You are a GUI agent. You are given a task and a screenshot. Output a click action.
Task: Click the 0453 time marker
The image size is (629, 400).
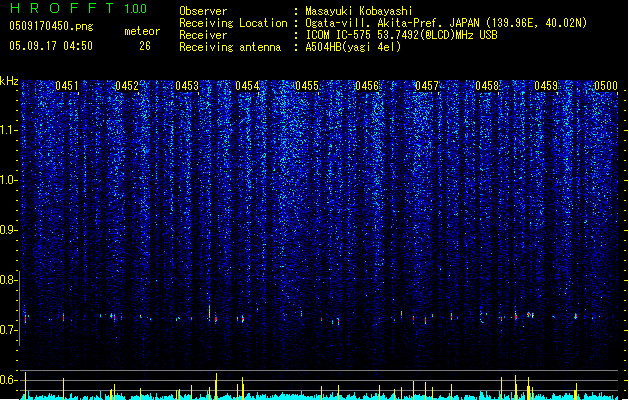point(187,86)
